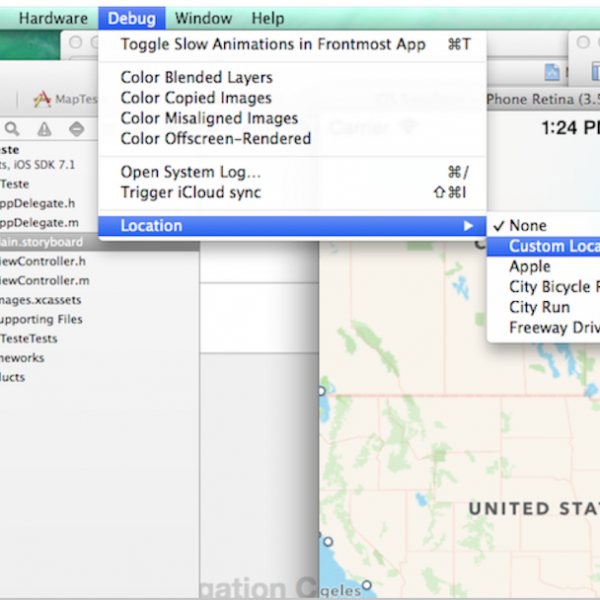Image resolution: width=600 pixels, height=600 pixels.
Task: Click the iOS SDK 7.1 project subtitle
Action: [x=38, y=165]
